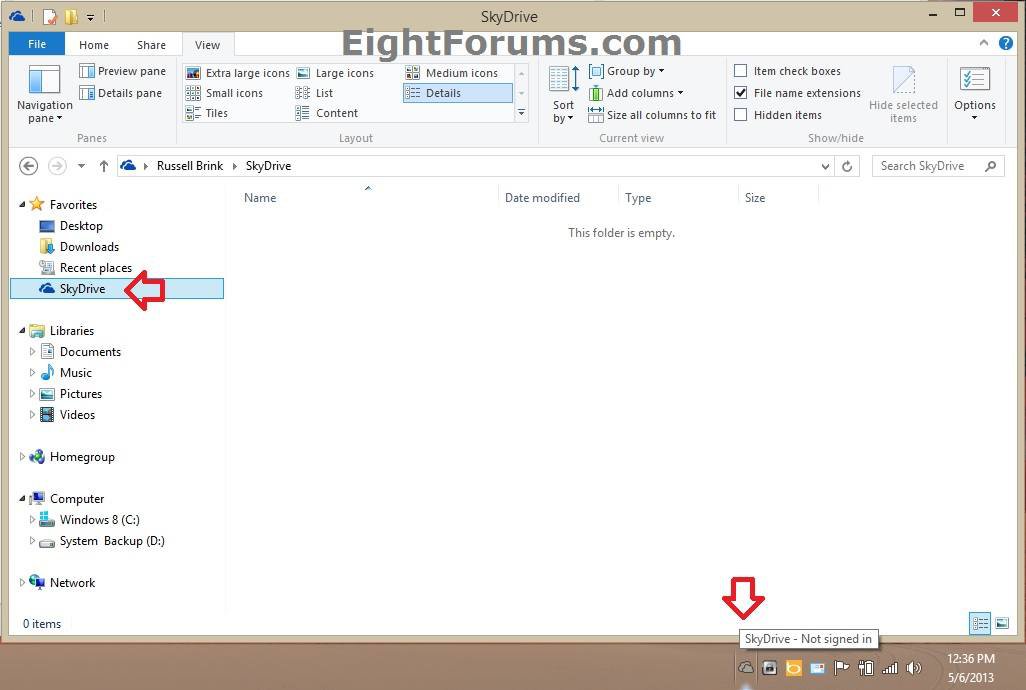Switch layout to List view

pos(314,93)
